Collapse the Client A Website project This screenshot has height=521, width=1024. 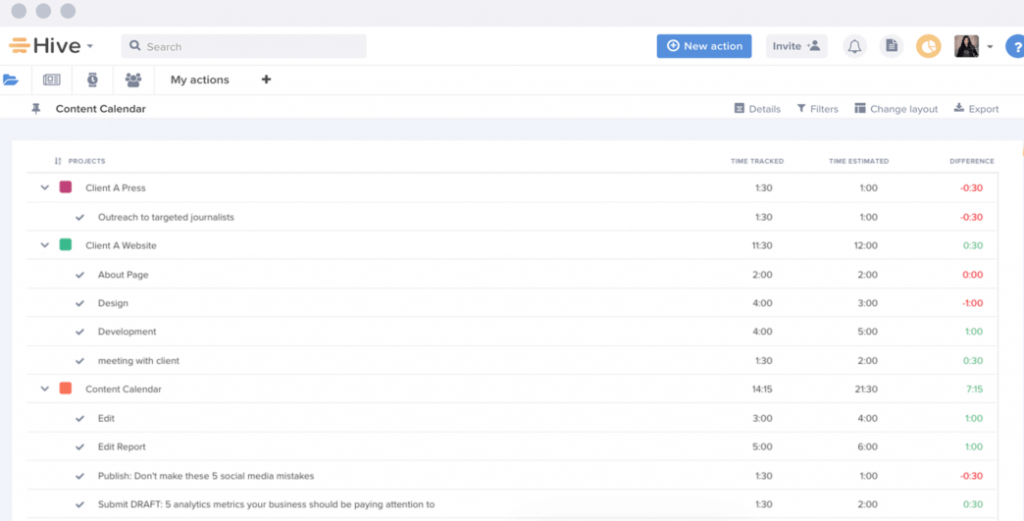[x=44, y=245]
